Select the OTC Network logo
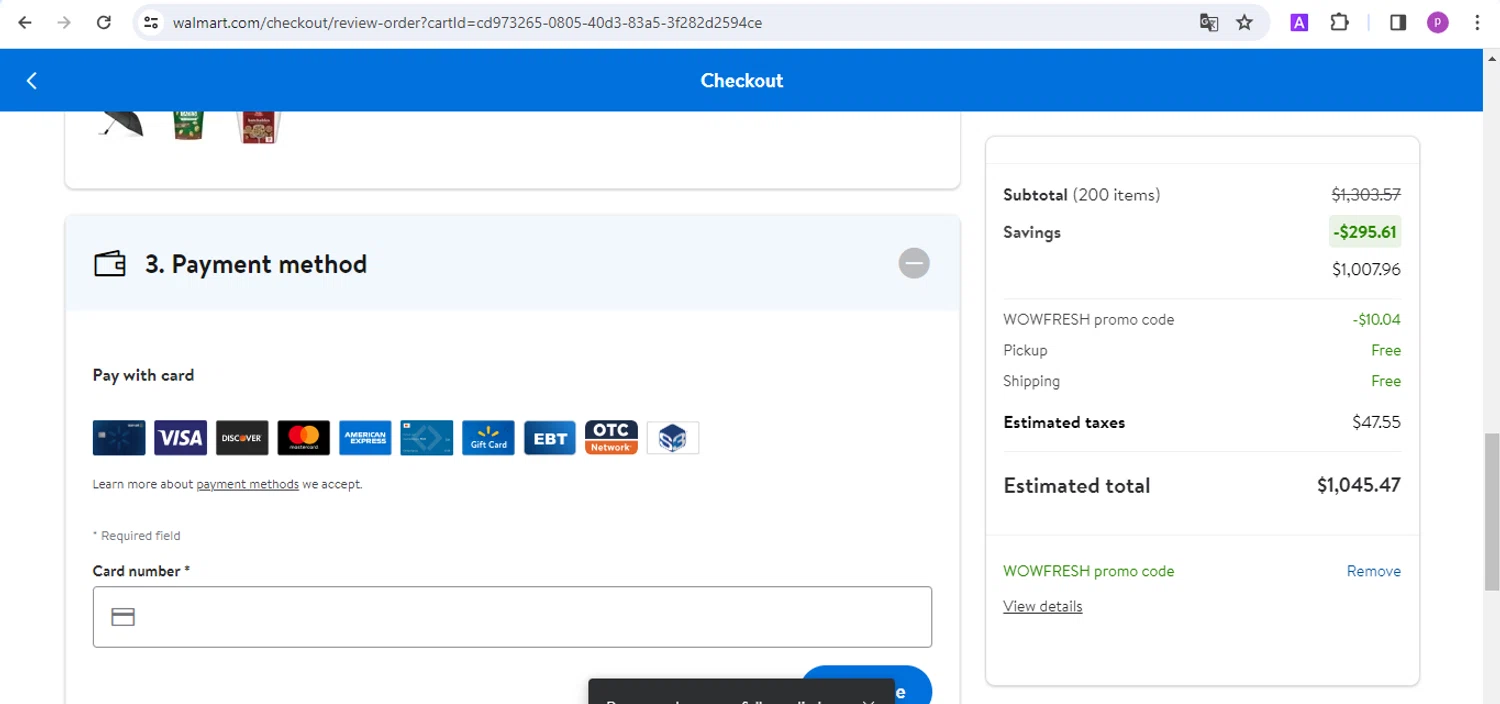 [611, 438]
